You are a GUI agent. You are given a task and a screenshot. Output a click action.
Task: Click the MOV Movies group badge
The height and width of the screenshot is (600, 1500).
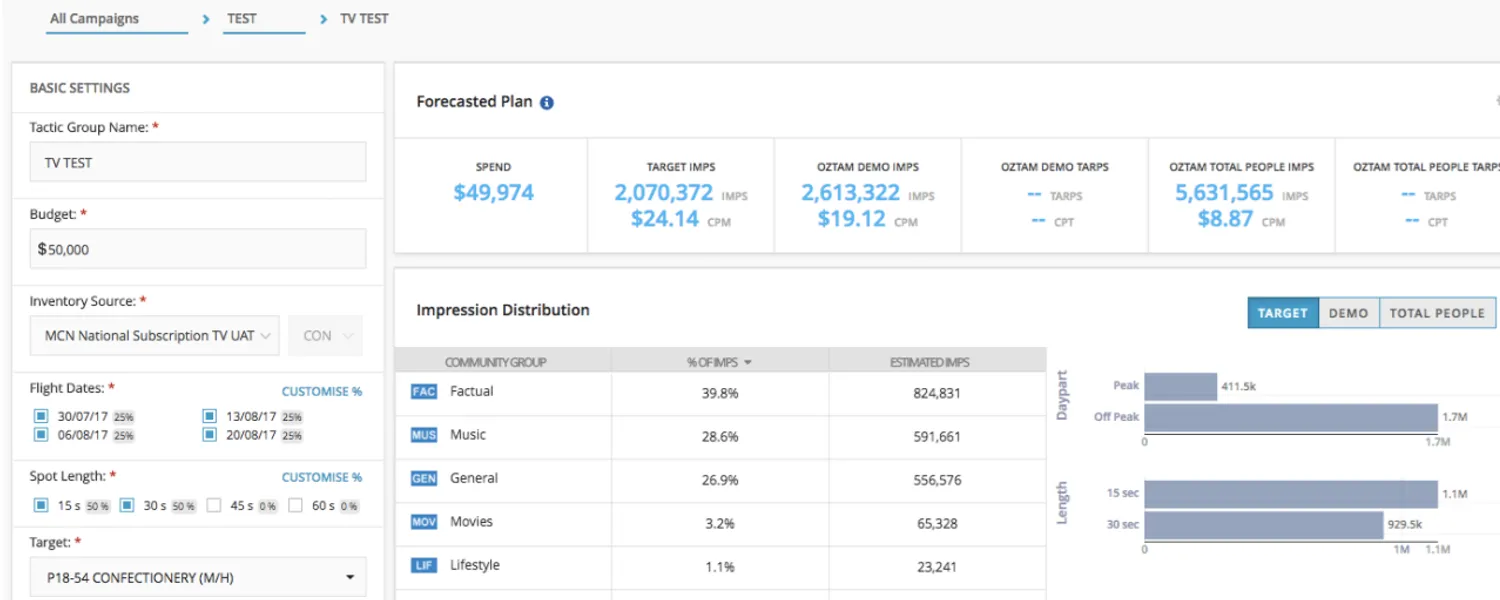[x=424, y=522]
